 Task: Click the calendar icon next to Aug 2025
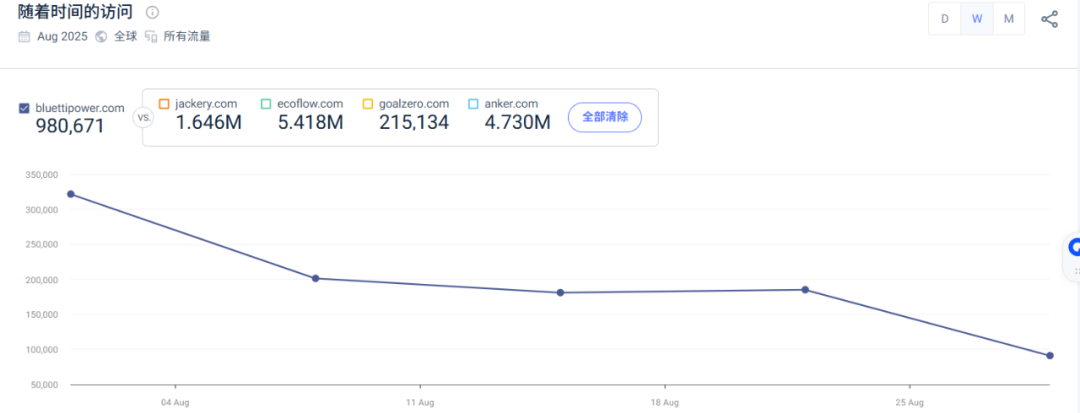(x=24, y=36)
